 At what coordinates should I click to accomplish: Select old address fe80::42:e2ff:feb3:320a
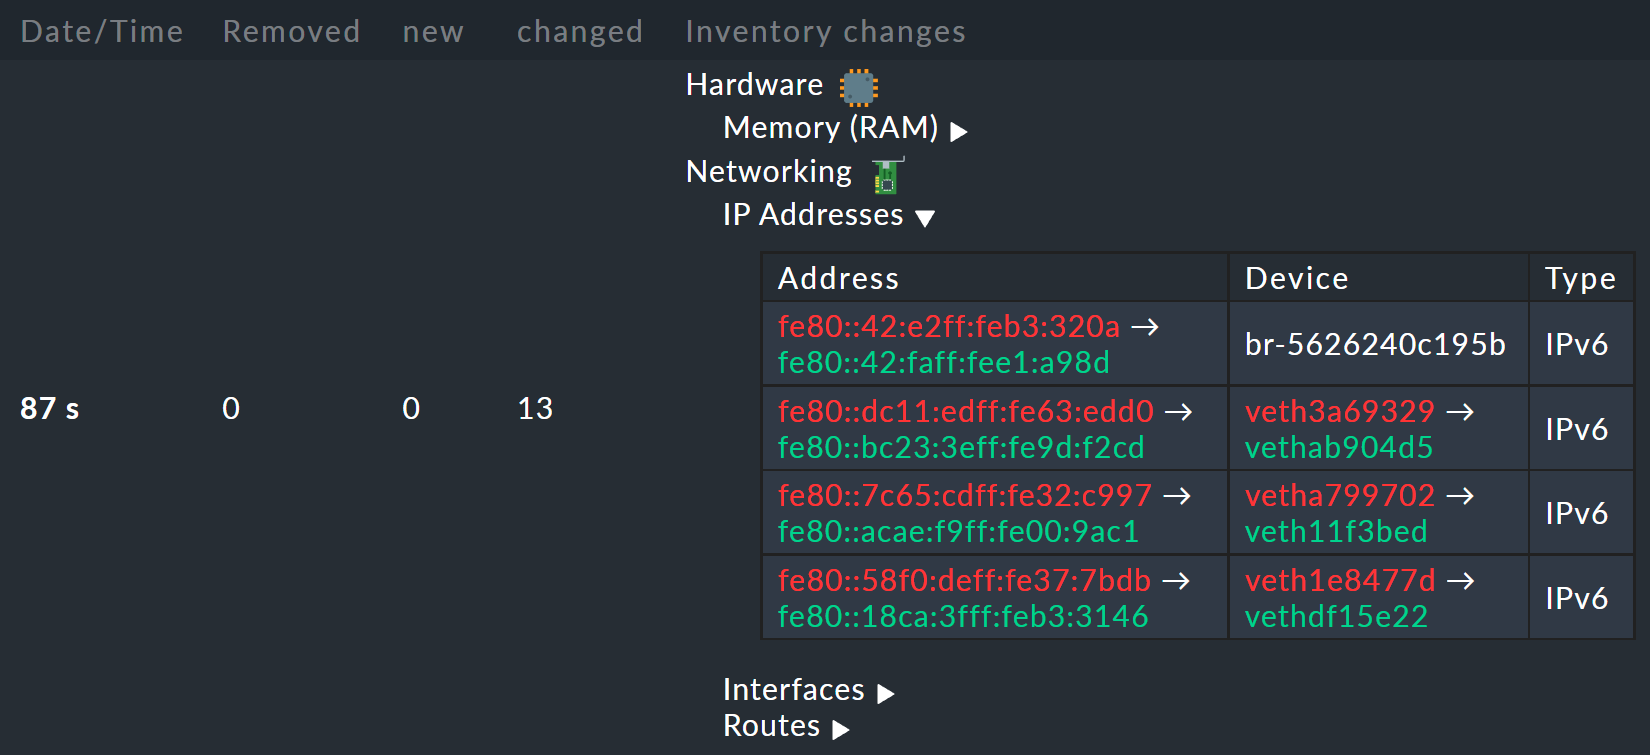click(x=948, y=326)
